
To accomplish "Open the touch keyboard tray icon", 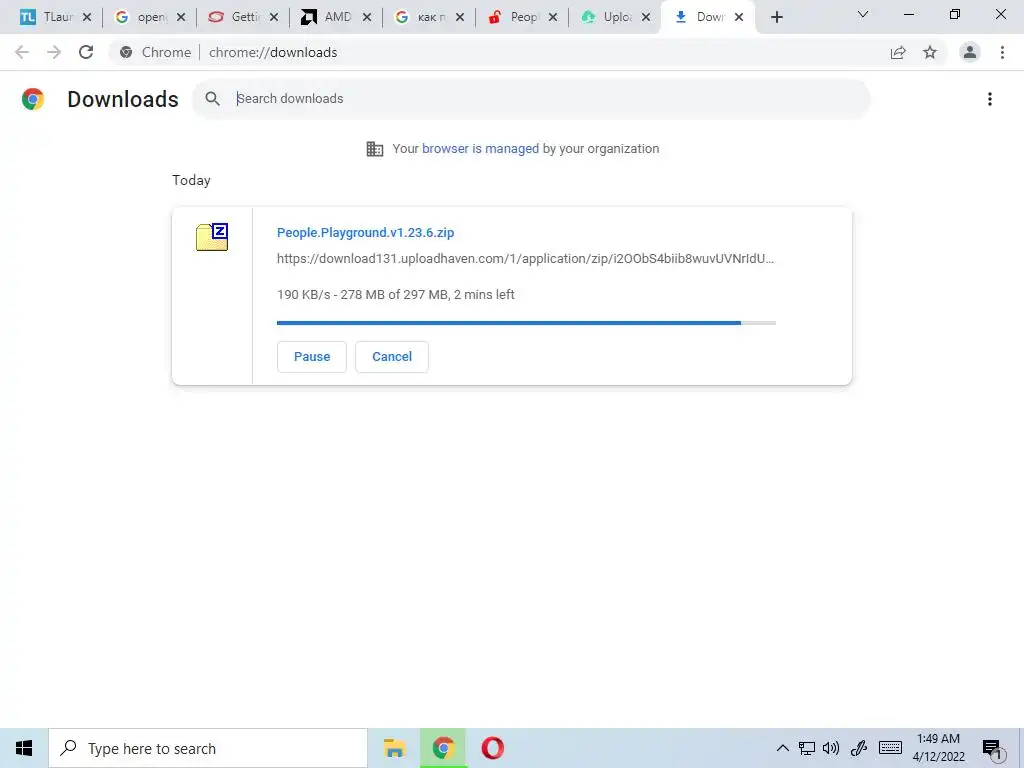I will tap(890, 748).
